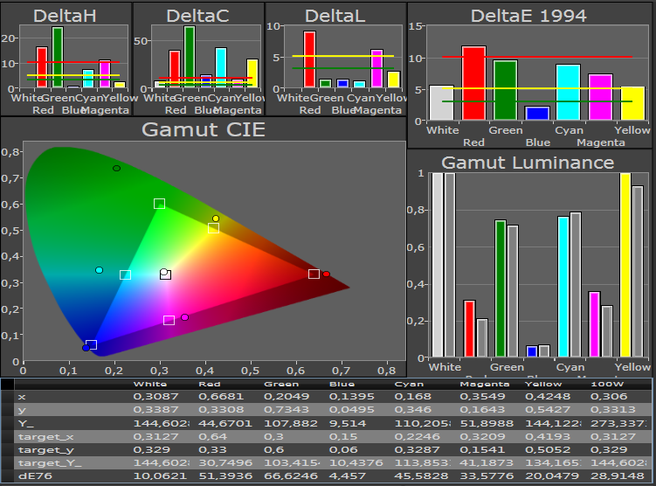Select the green bar in DeltaE 1994 chart
This screenshot has width=656, height=486.
coord(505,90)
